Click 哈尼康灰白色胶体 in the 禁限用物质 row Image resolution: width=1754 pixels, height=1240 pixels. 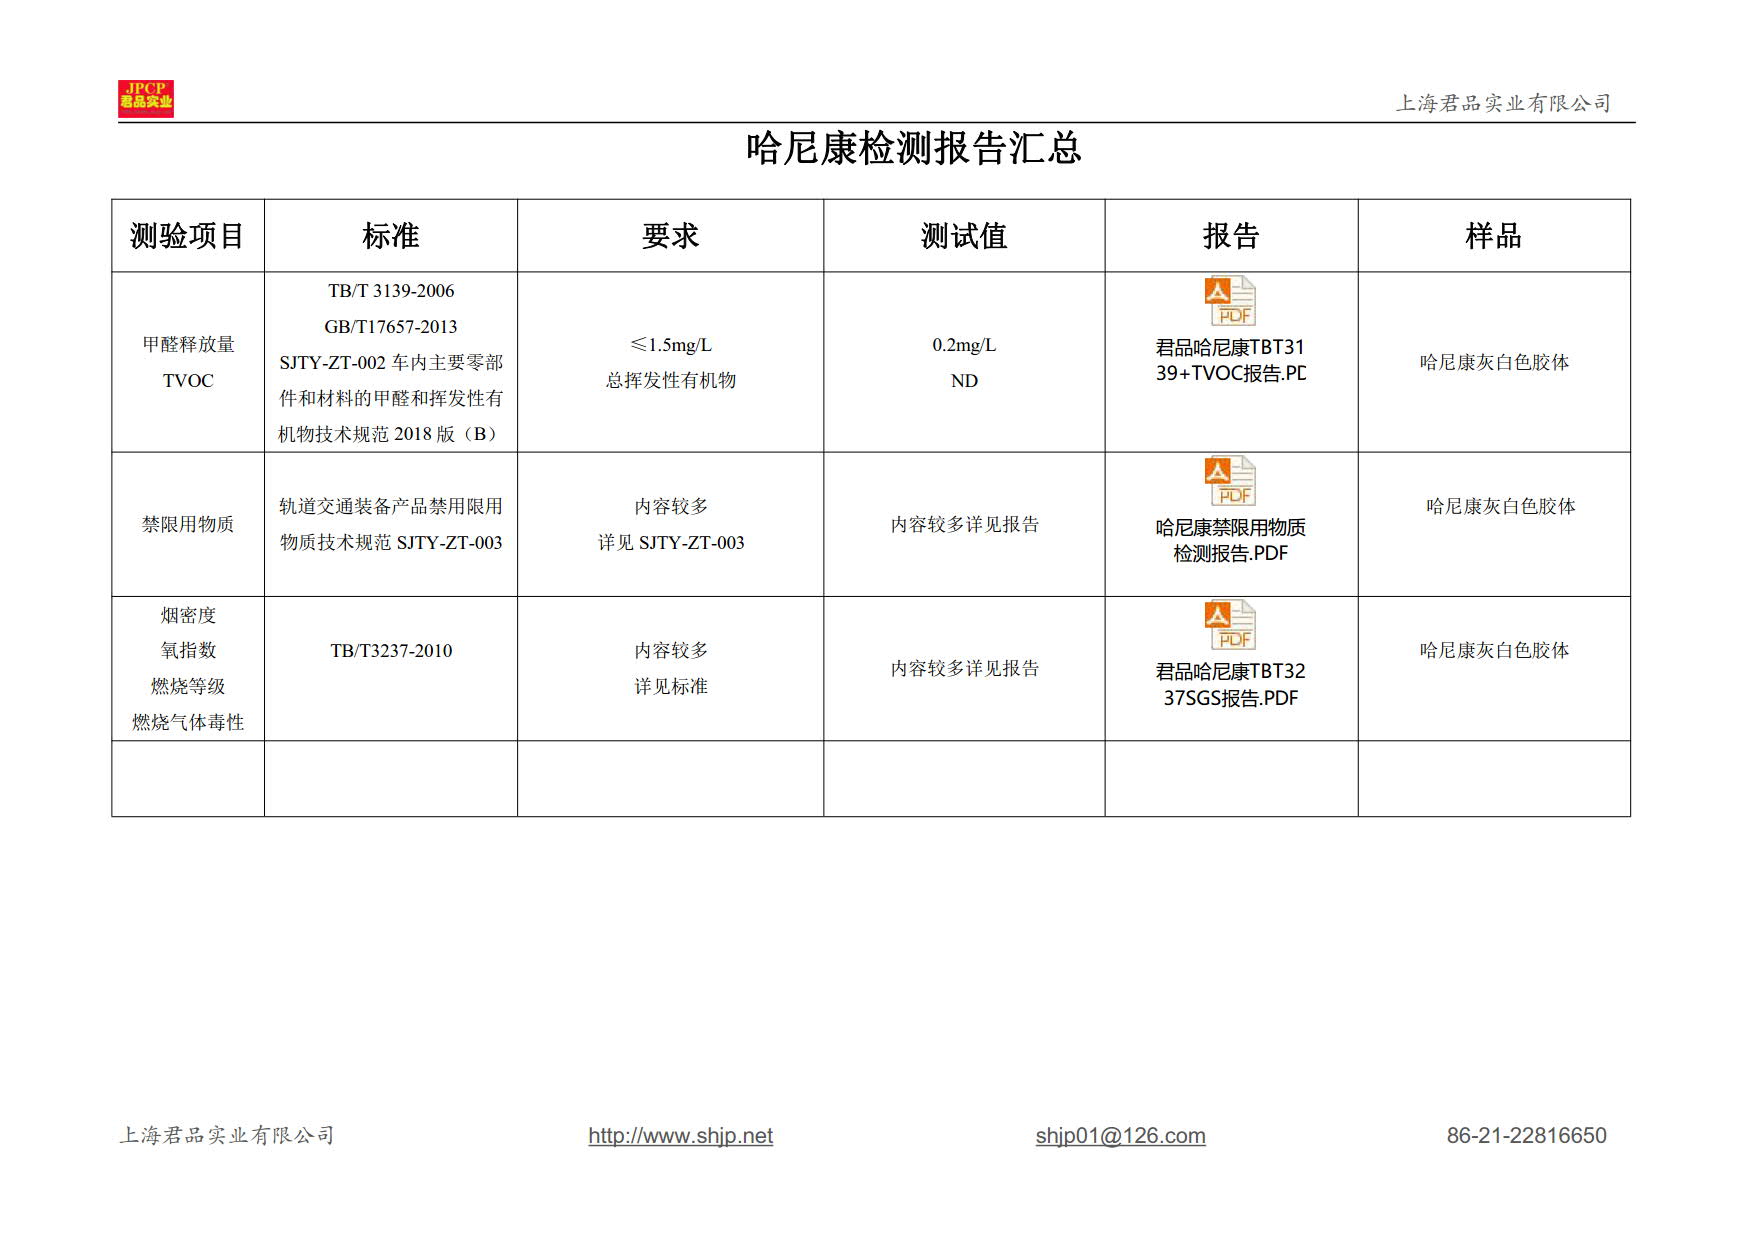[1500, 506]
